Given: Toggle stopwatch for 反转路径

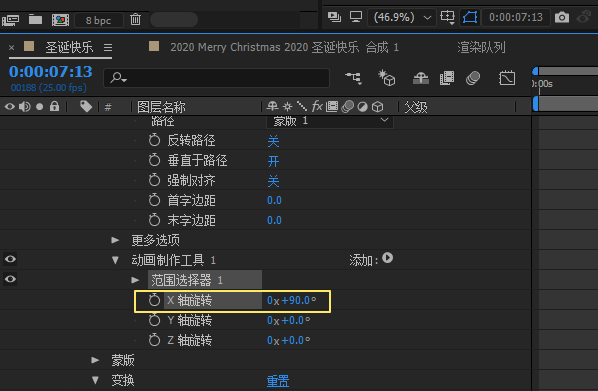Looking at the screenshot, I should [154, 140].
